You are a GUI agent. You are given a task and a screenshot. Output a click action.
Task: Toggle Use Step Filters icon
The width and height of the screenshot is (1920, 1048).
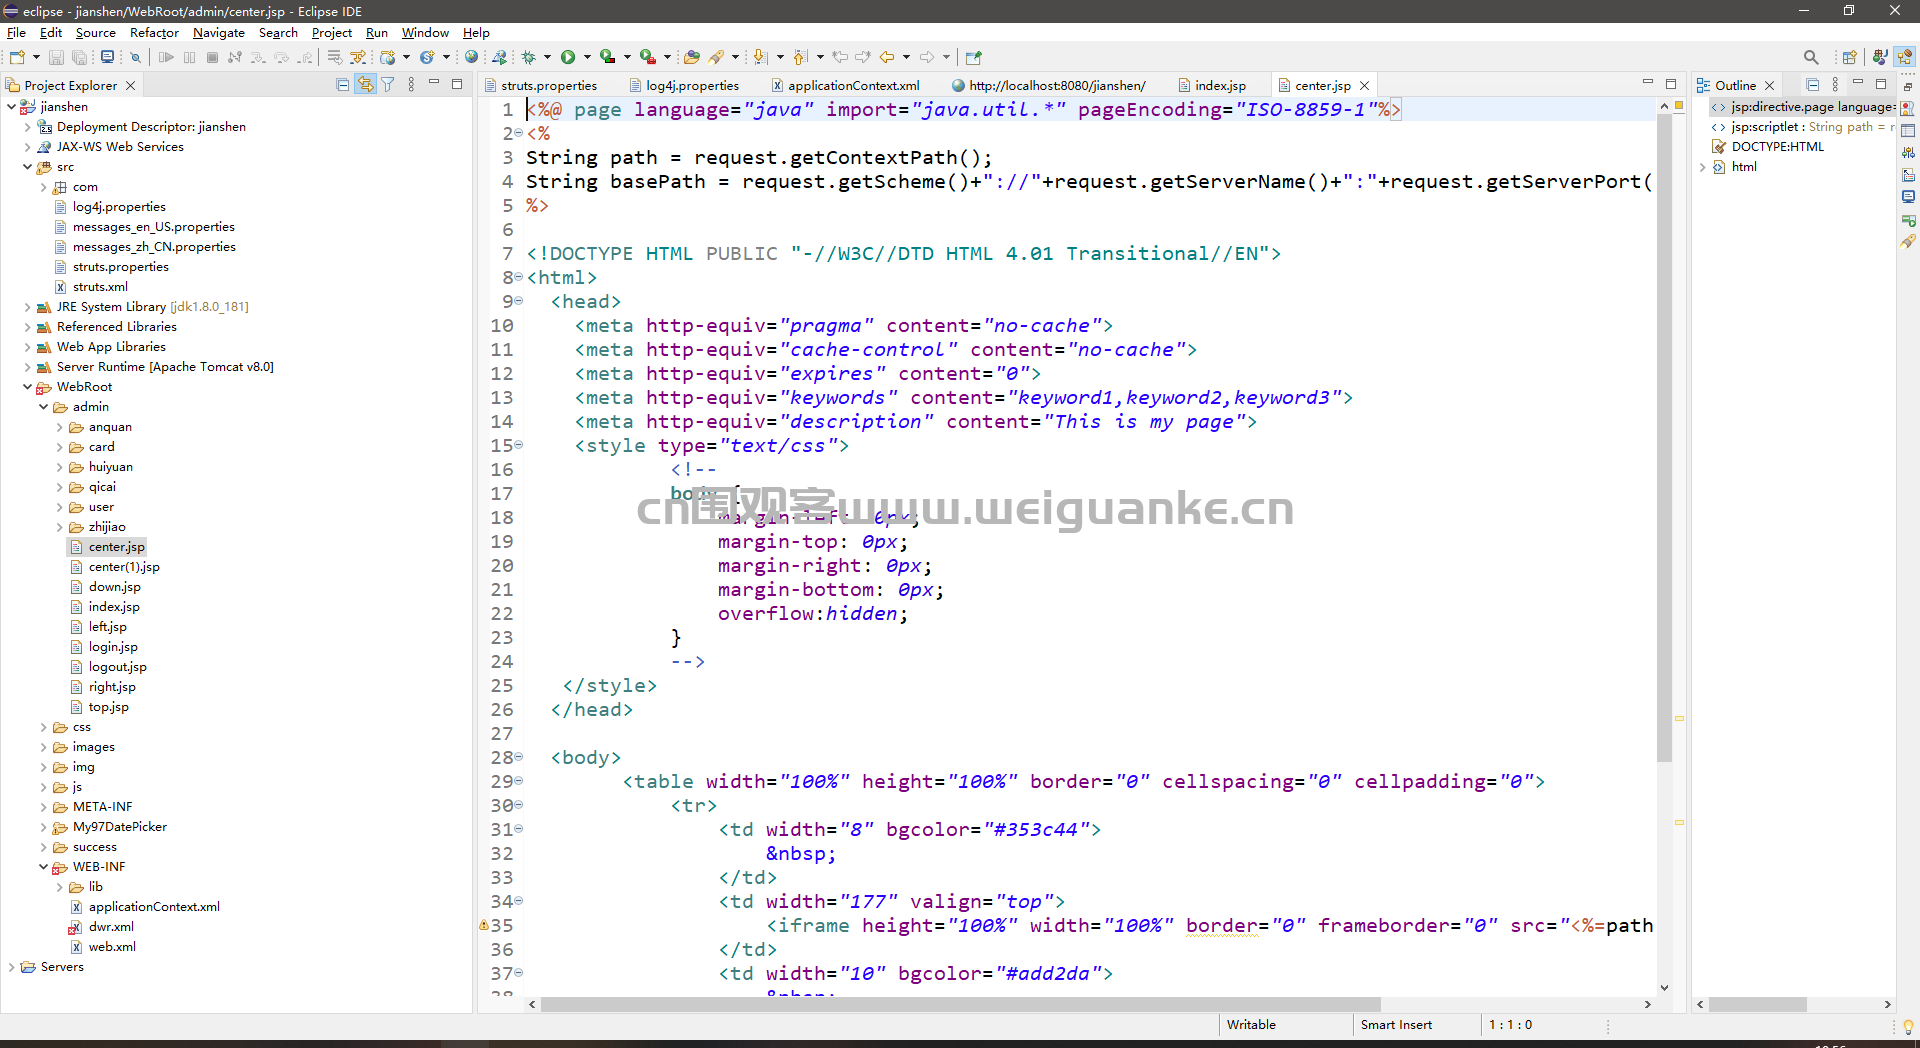click(x=358, y=57)
